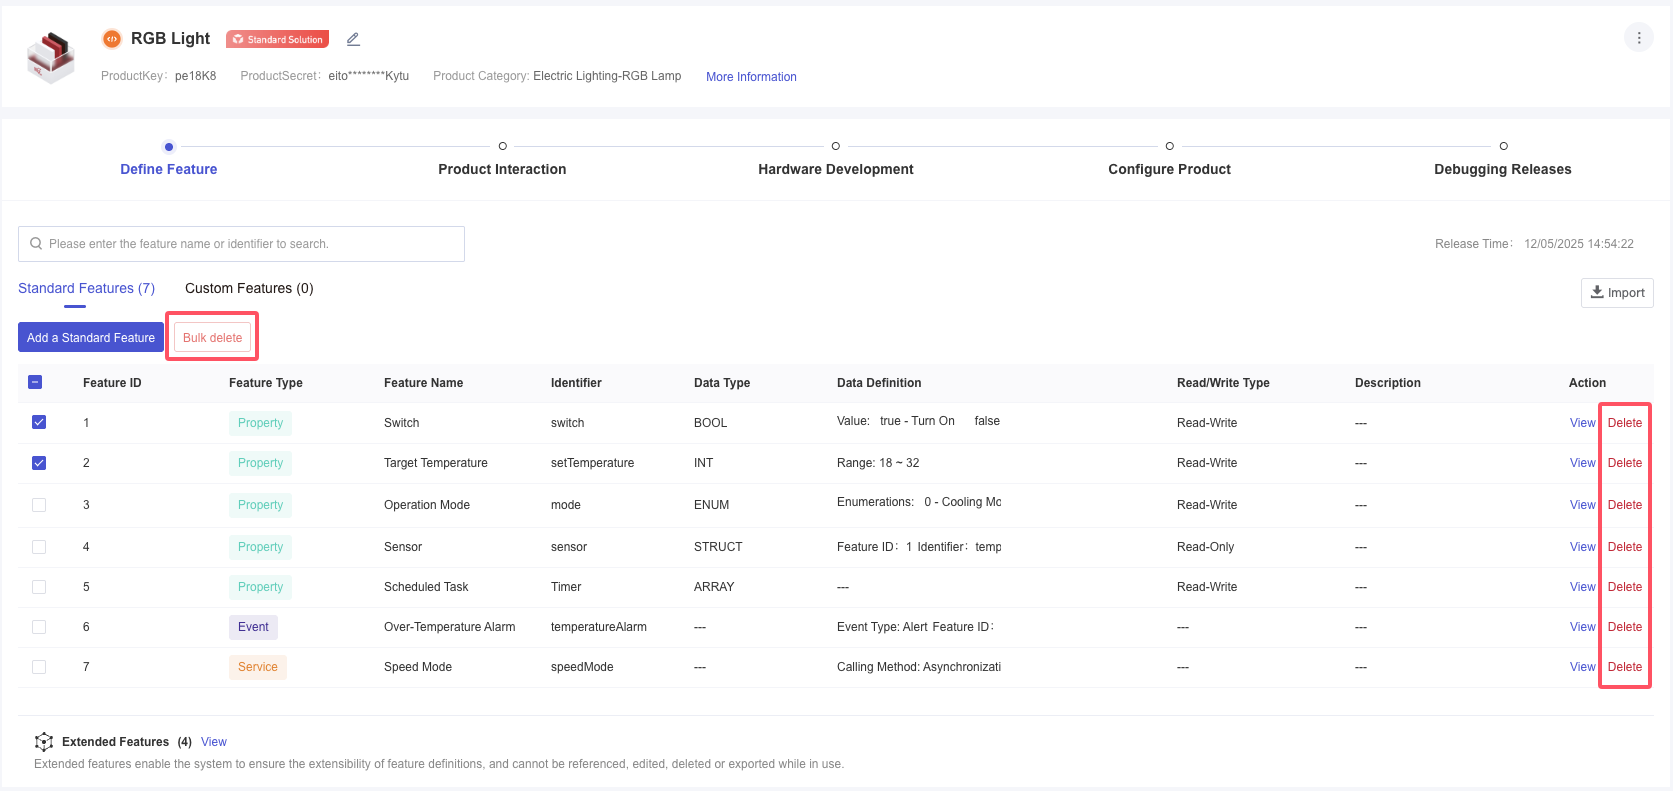Screen dimensions: 1673x791
Task: Delete the Target Temperature feature
Action: (x=1625, y=463)
